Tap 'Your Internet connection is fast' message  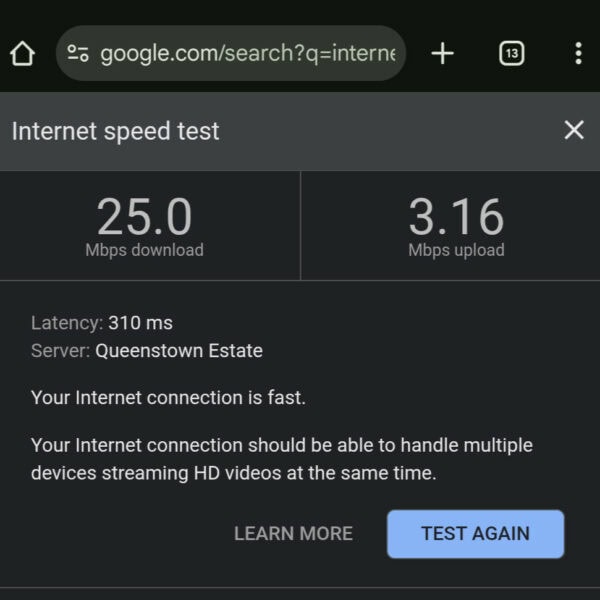point(168,398)
